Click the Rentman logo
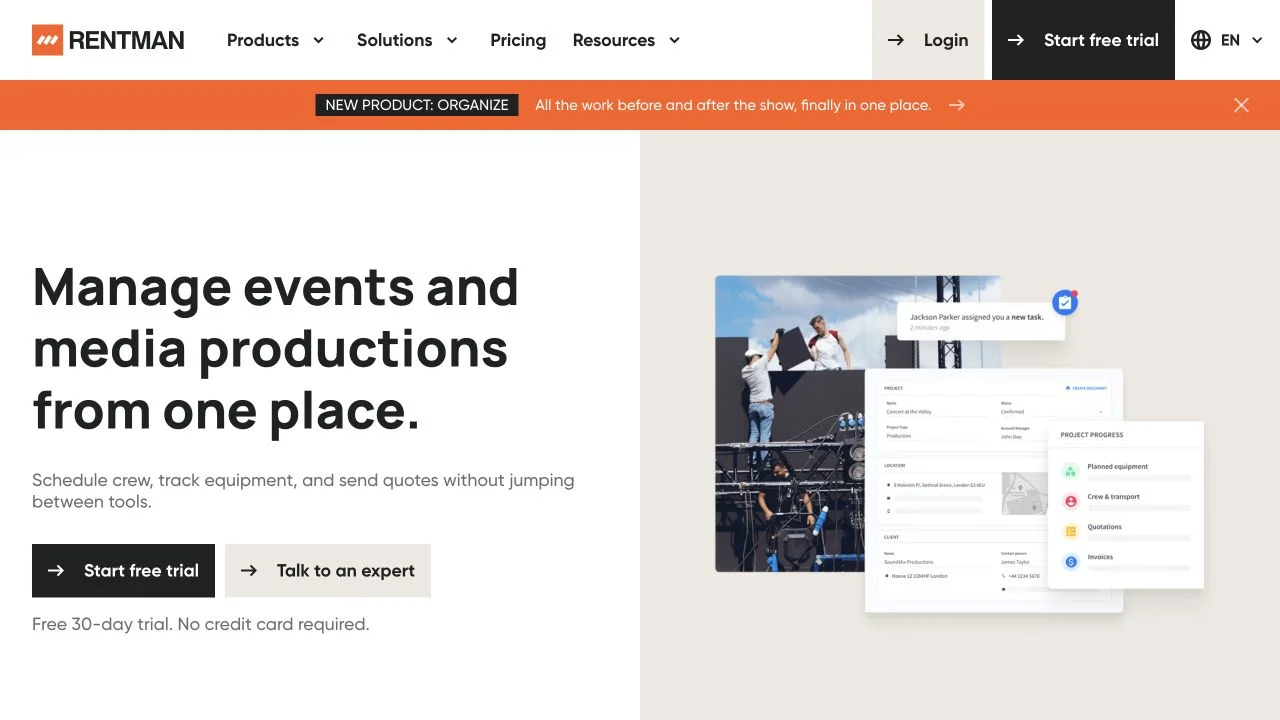 click(108, 40)
